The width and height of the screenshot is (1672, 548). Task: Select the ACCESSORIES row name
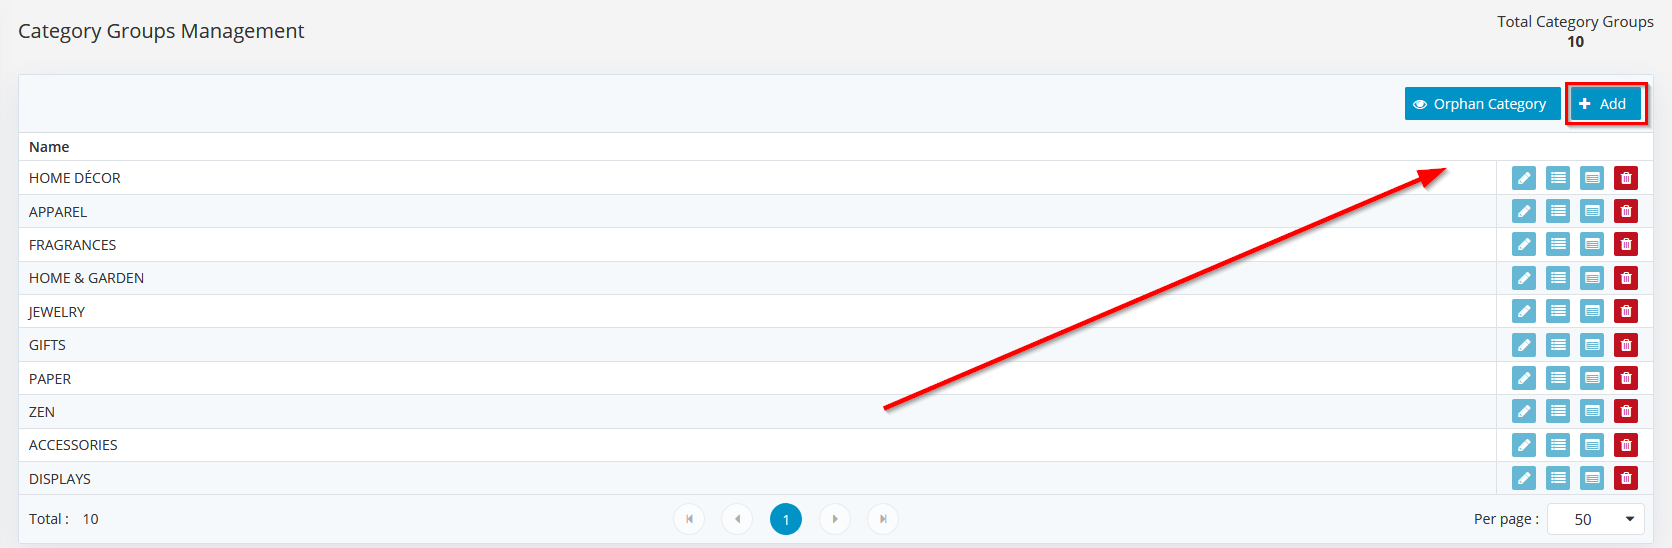73,445
